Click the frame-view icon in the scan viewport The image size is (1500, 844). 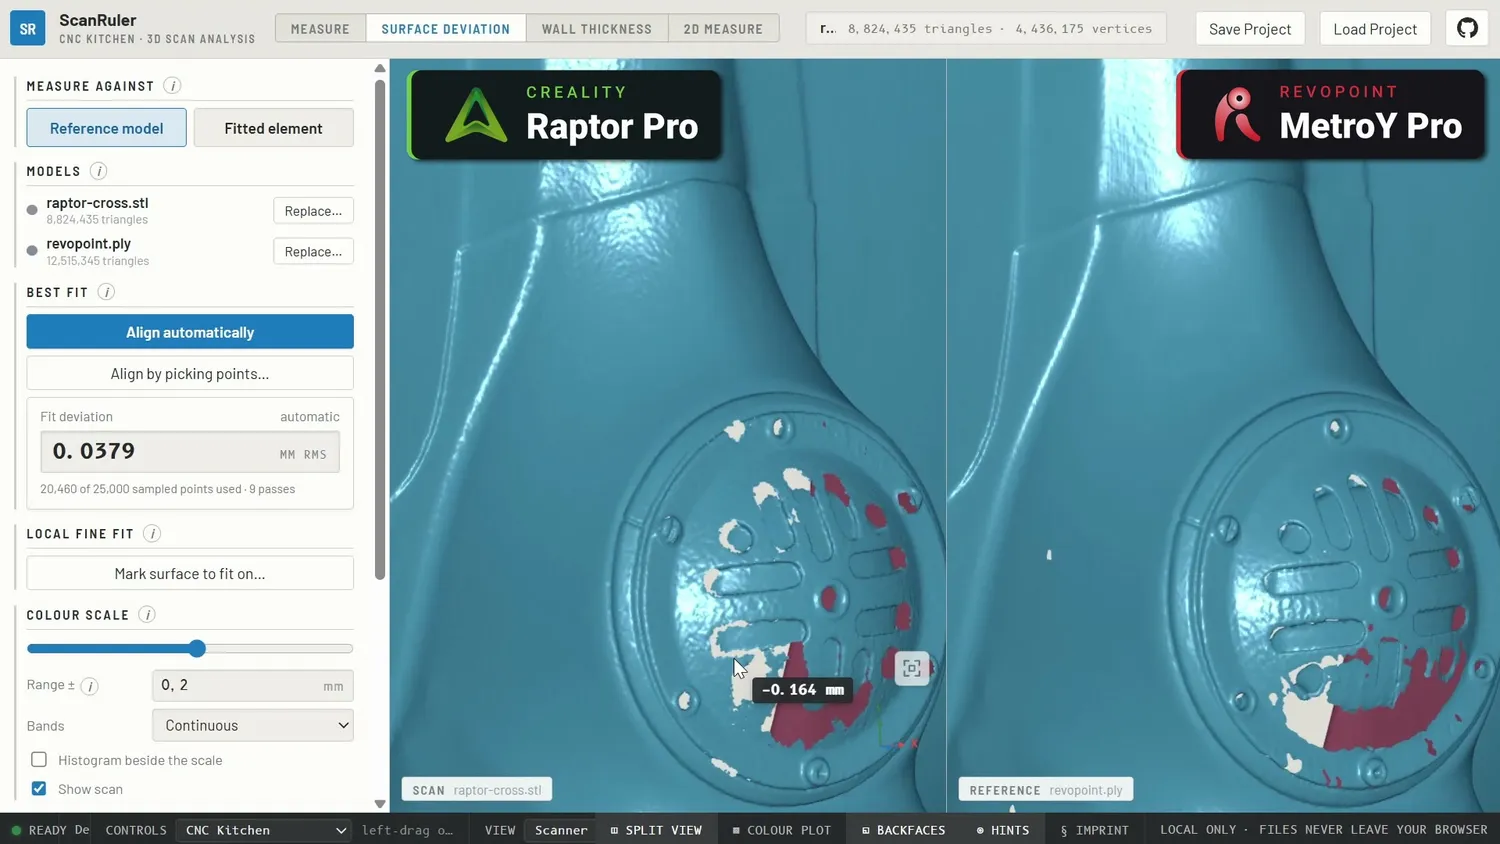tap(911, 668)
